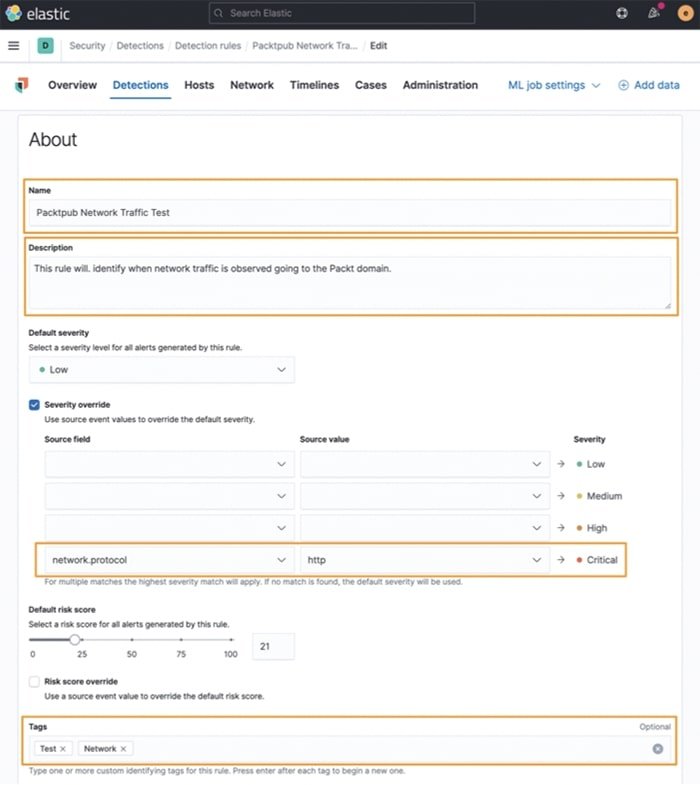Viewport: 700px width, 785px height.
Task: Open the newsfeed notifications icon
Action: (654, 14)
